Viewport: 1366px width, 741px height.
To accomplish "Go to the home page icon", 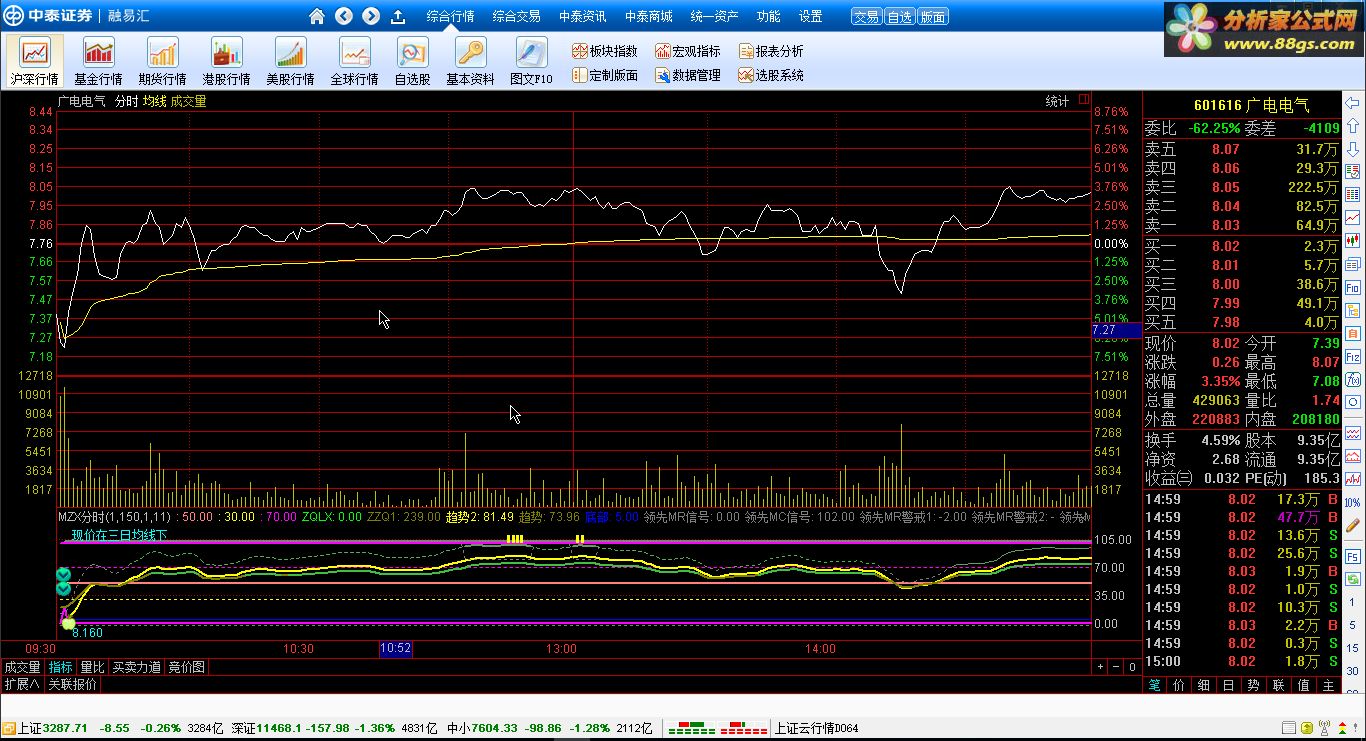I will pyautogui.click(x=317, y=16).
